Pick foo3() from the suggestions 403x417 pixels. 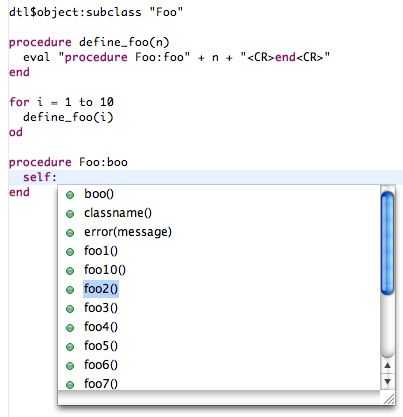[101, 308]
